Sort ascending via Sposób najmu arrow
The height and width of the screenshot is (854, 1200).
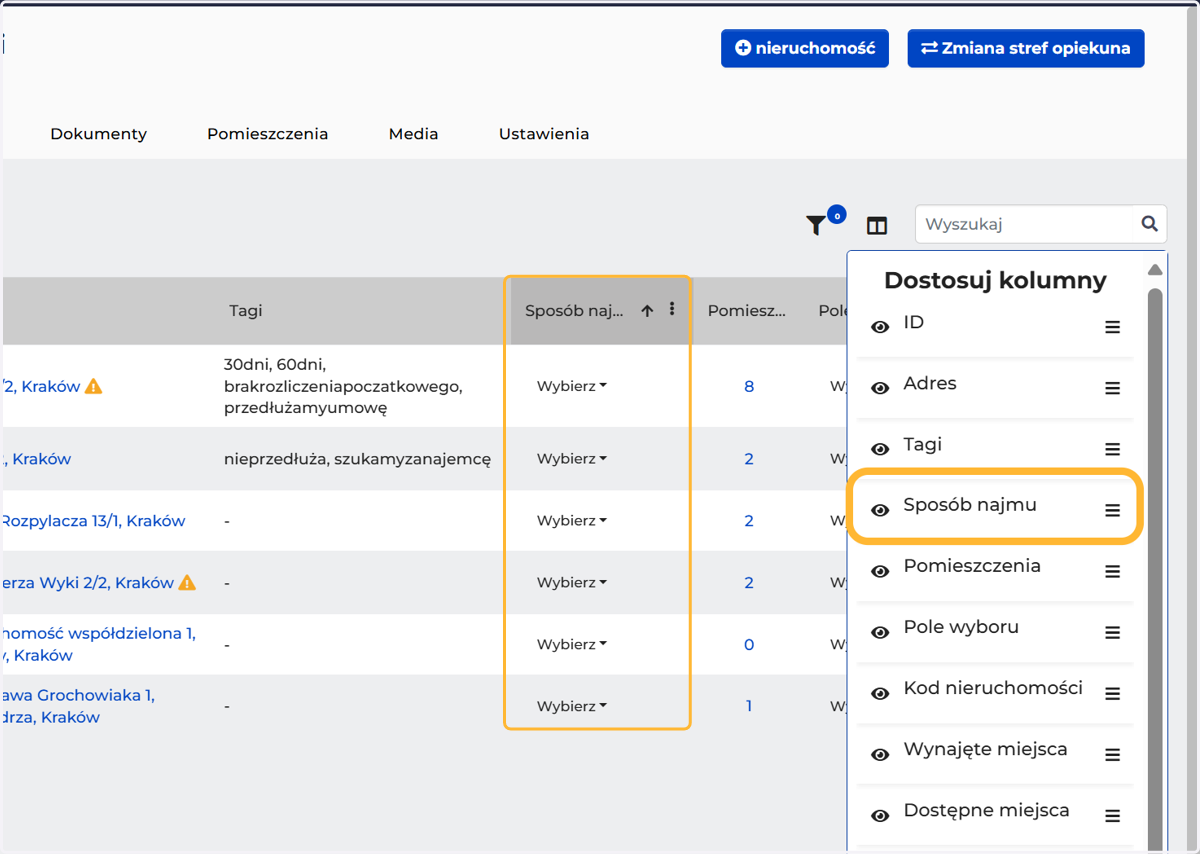[x=647, y=311]
